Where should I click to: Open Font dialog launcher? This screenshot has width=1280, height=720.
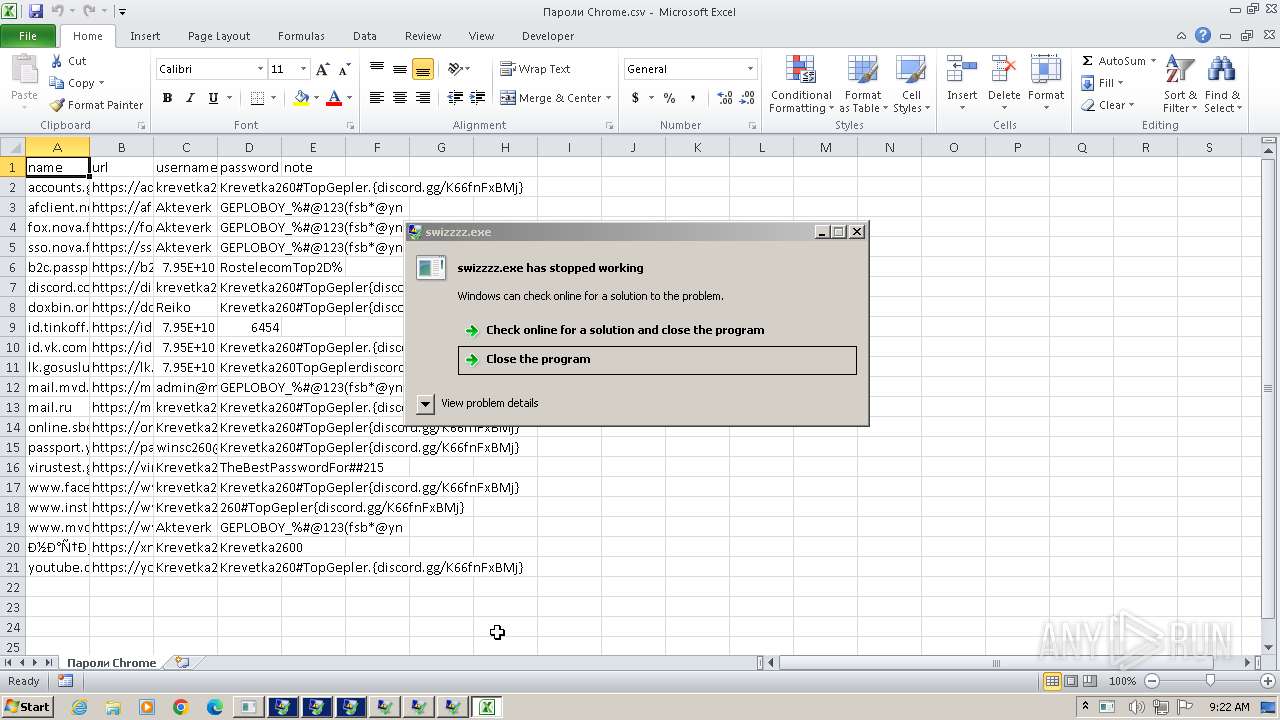(x=350, y=126)
